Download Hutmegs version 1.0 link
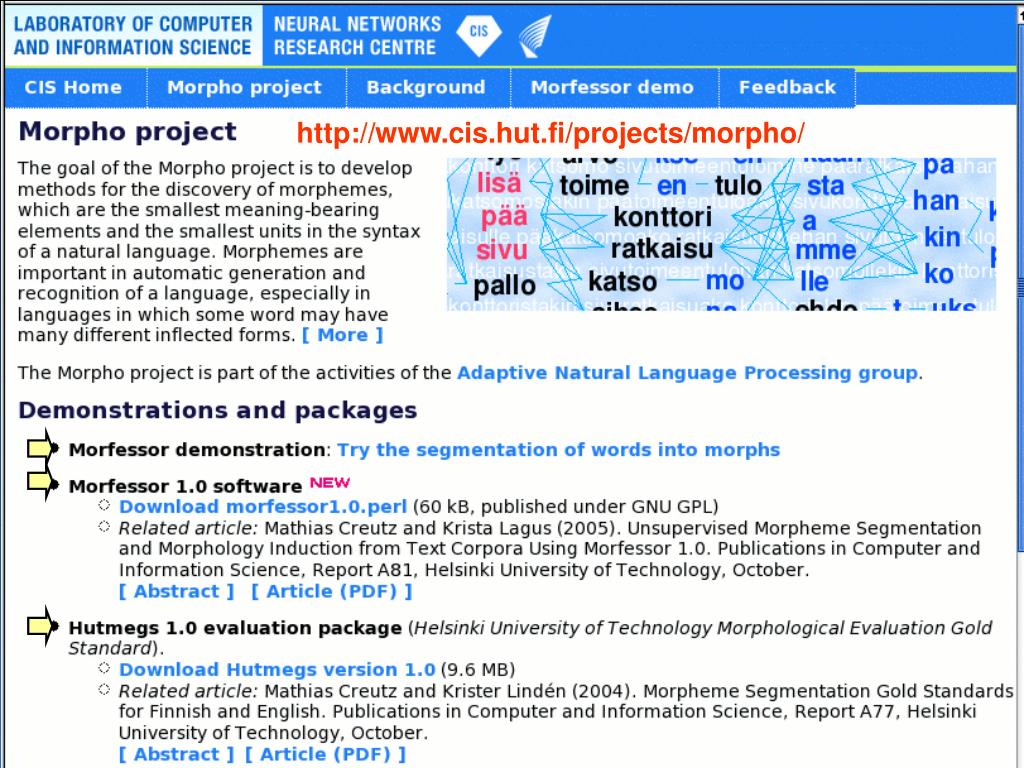Image resolution: width=1024 pixels, height=768 pixels. tap(277, 670)
